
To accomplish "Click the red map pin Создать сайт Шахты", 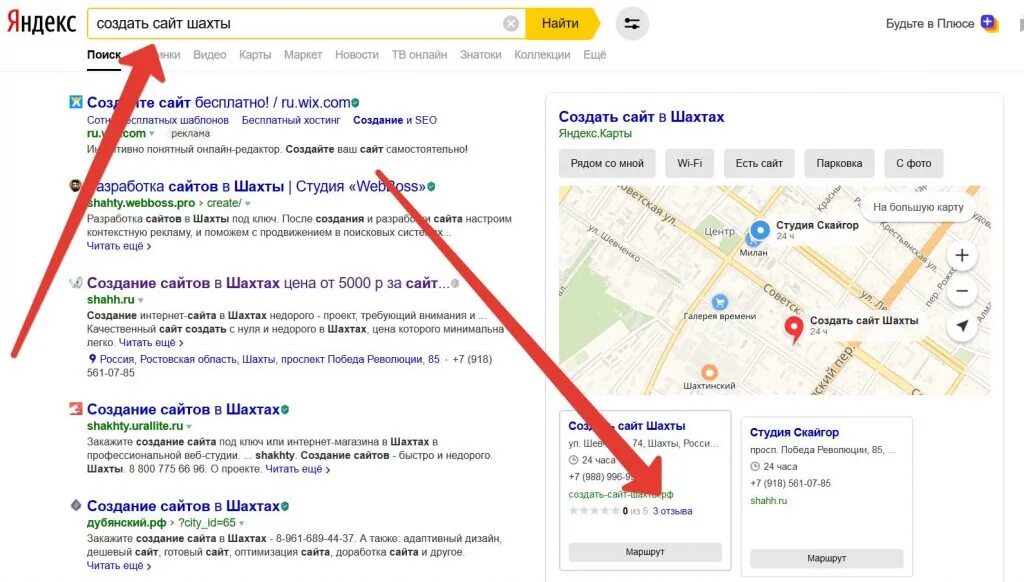I will coord(793,329).
